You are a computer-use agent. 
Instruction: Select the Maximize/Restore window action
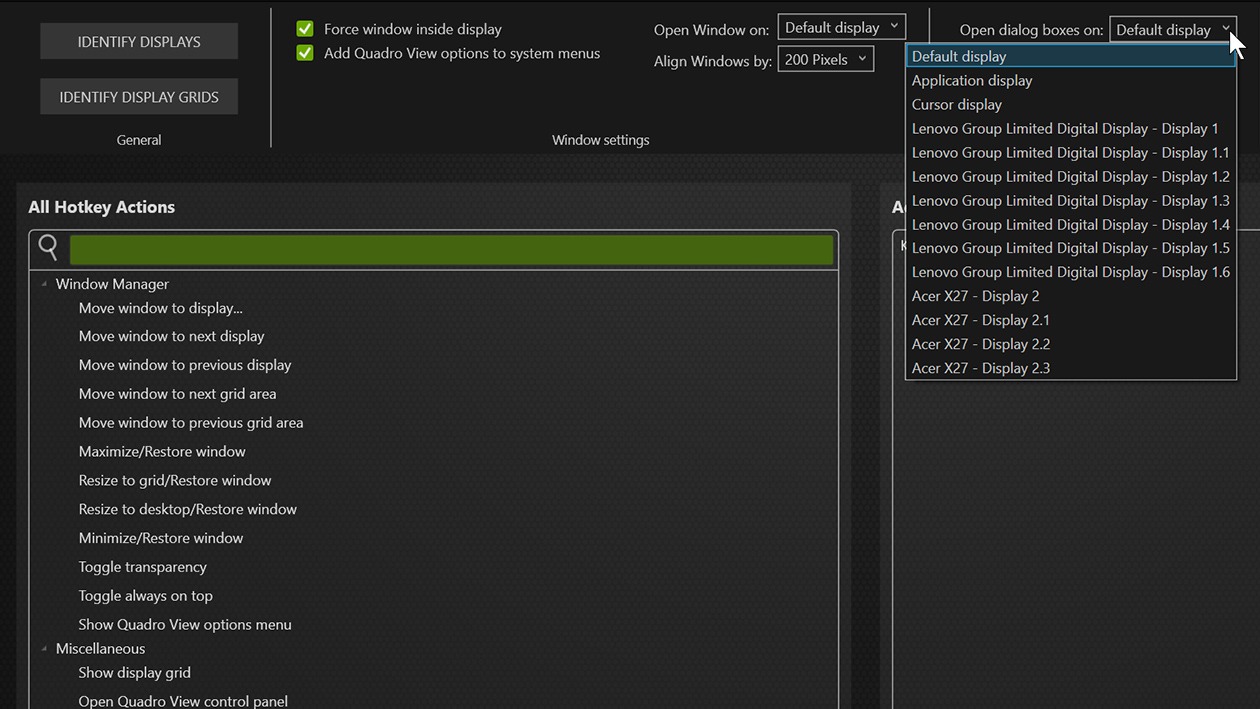(162, 451)
